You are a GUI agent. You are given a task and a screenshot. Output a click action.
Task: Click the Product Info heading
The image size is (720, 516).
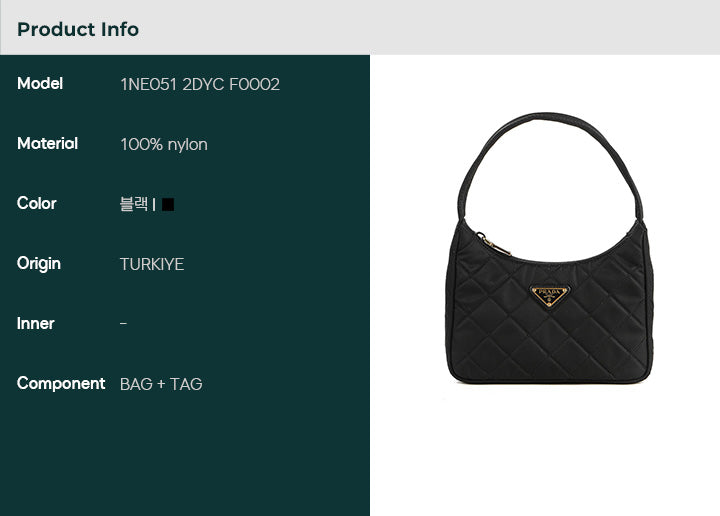pyautogui.click(x=78, y=29)
